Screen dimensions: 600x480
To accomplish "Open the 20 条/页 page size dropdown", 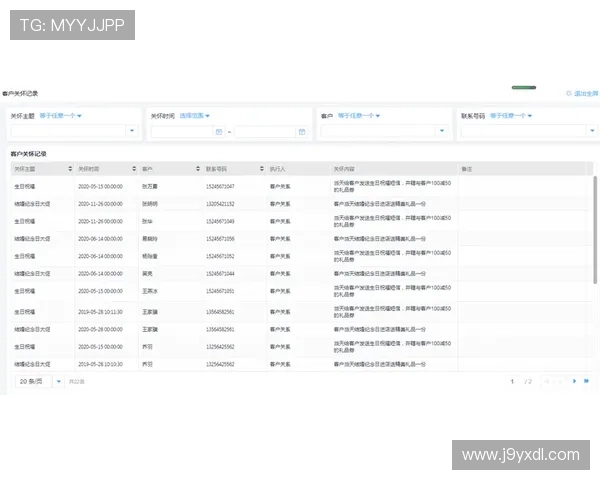I will (x=38, y=381).
